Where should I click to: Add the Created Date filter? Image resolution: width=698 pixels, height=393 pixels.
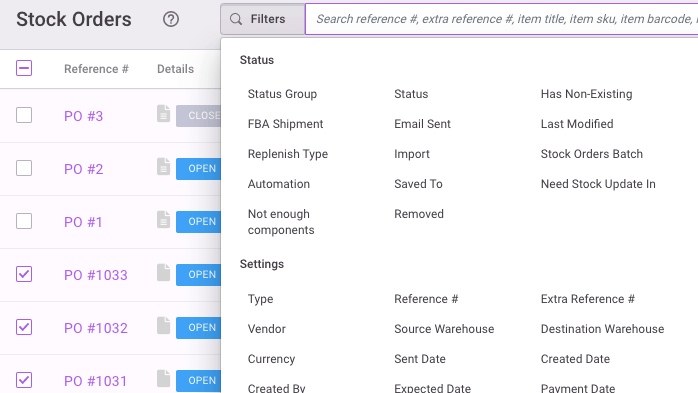coord(575,359)
